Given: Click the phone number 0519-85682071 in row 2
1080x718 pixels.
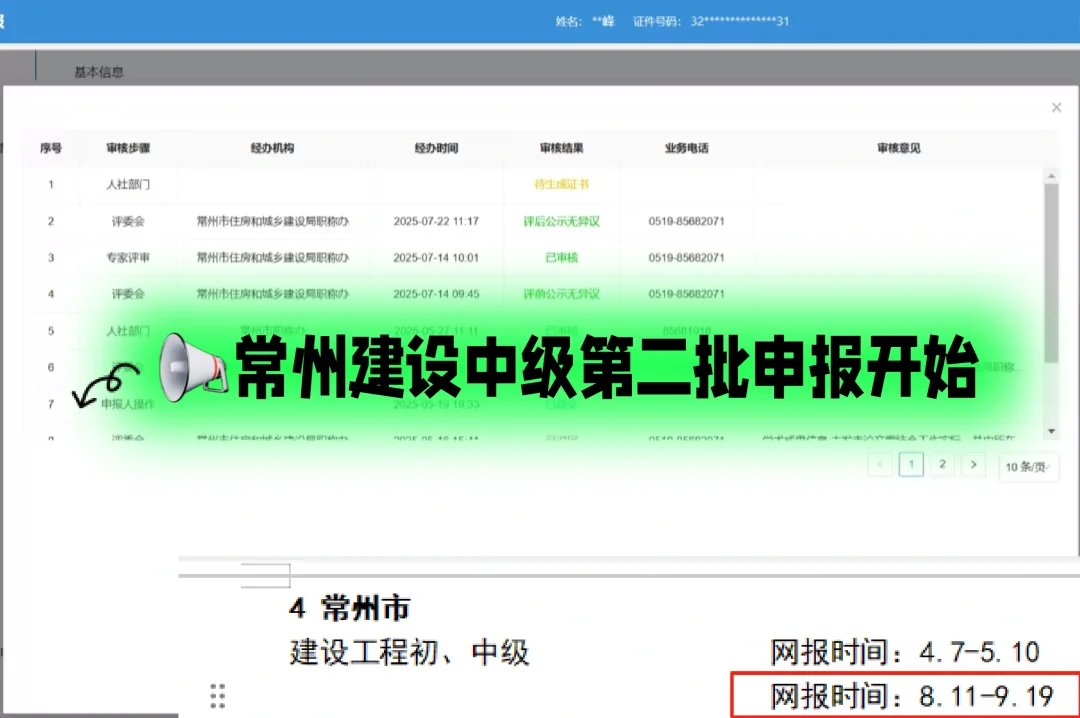Looking at the screenshot, I should pyautogui.click(x=687, y=221).
